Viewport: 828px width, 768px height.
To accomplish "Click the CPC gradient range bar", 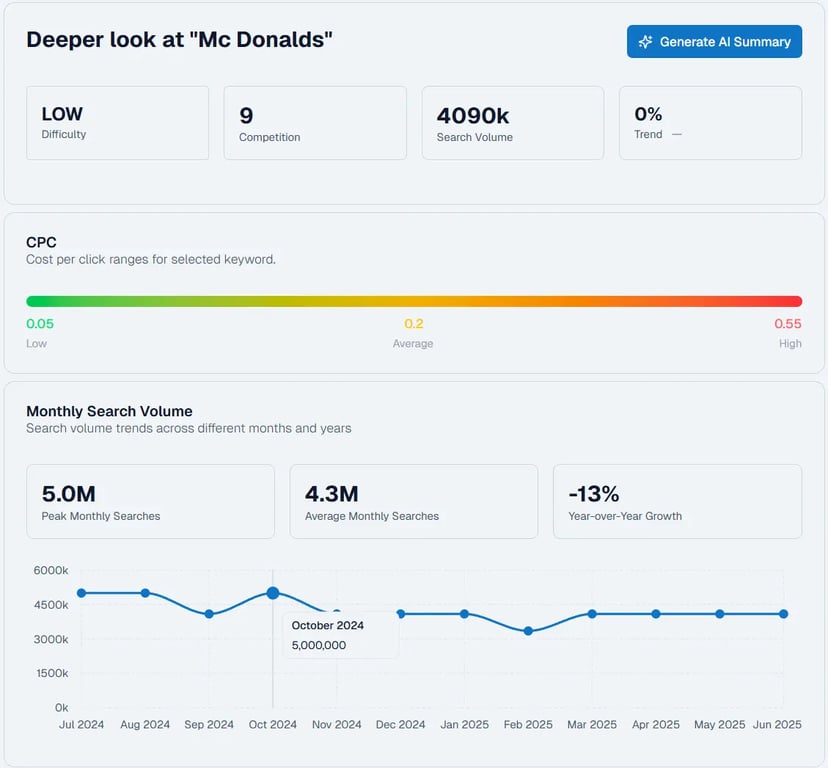I will point(414,301).
